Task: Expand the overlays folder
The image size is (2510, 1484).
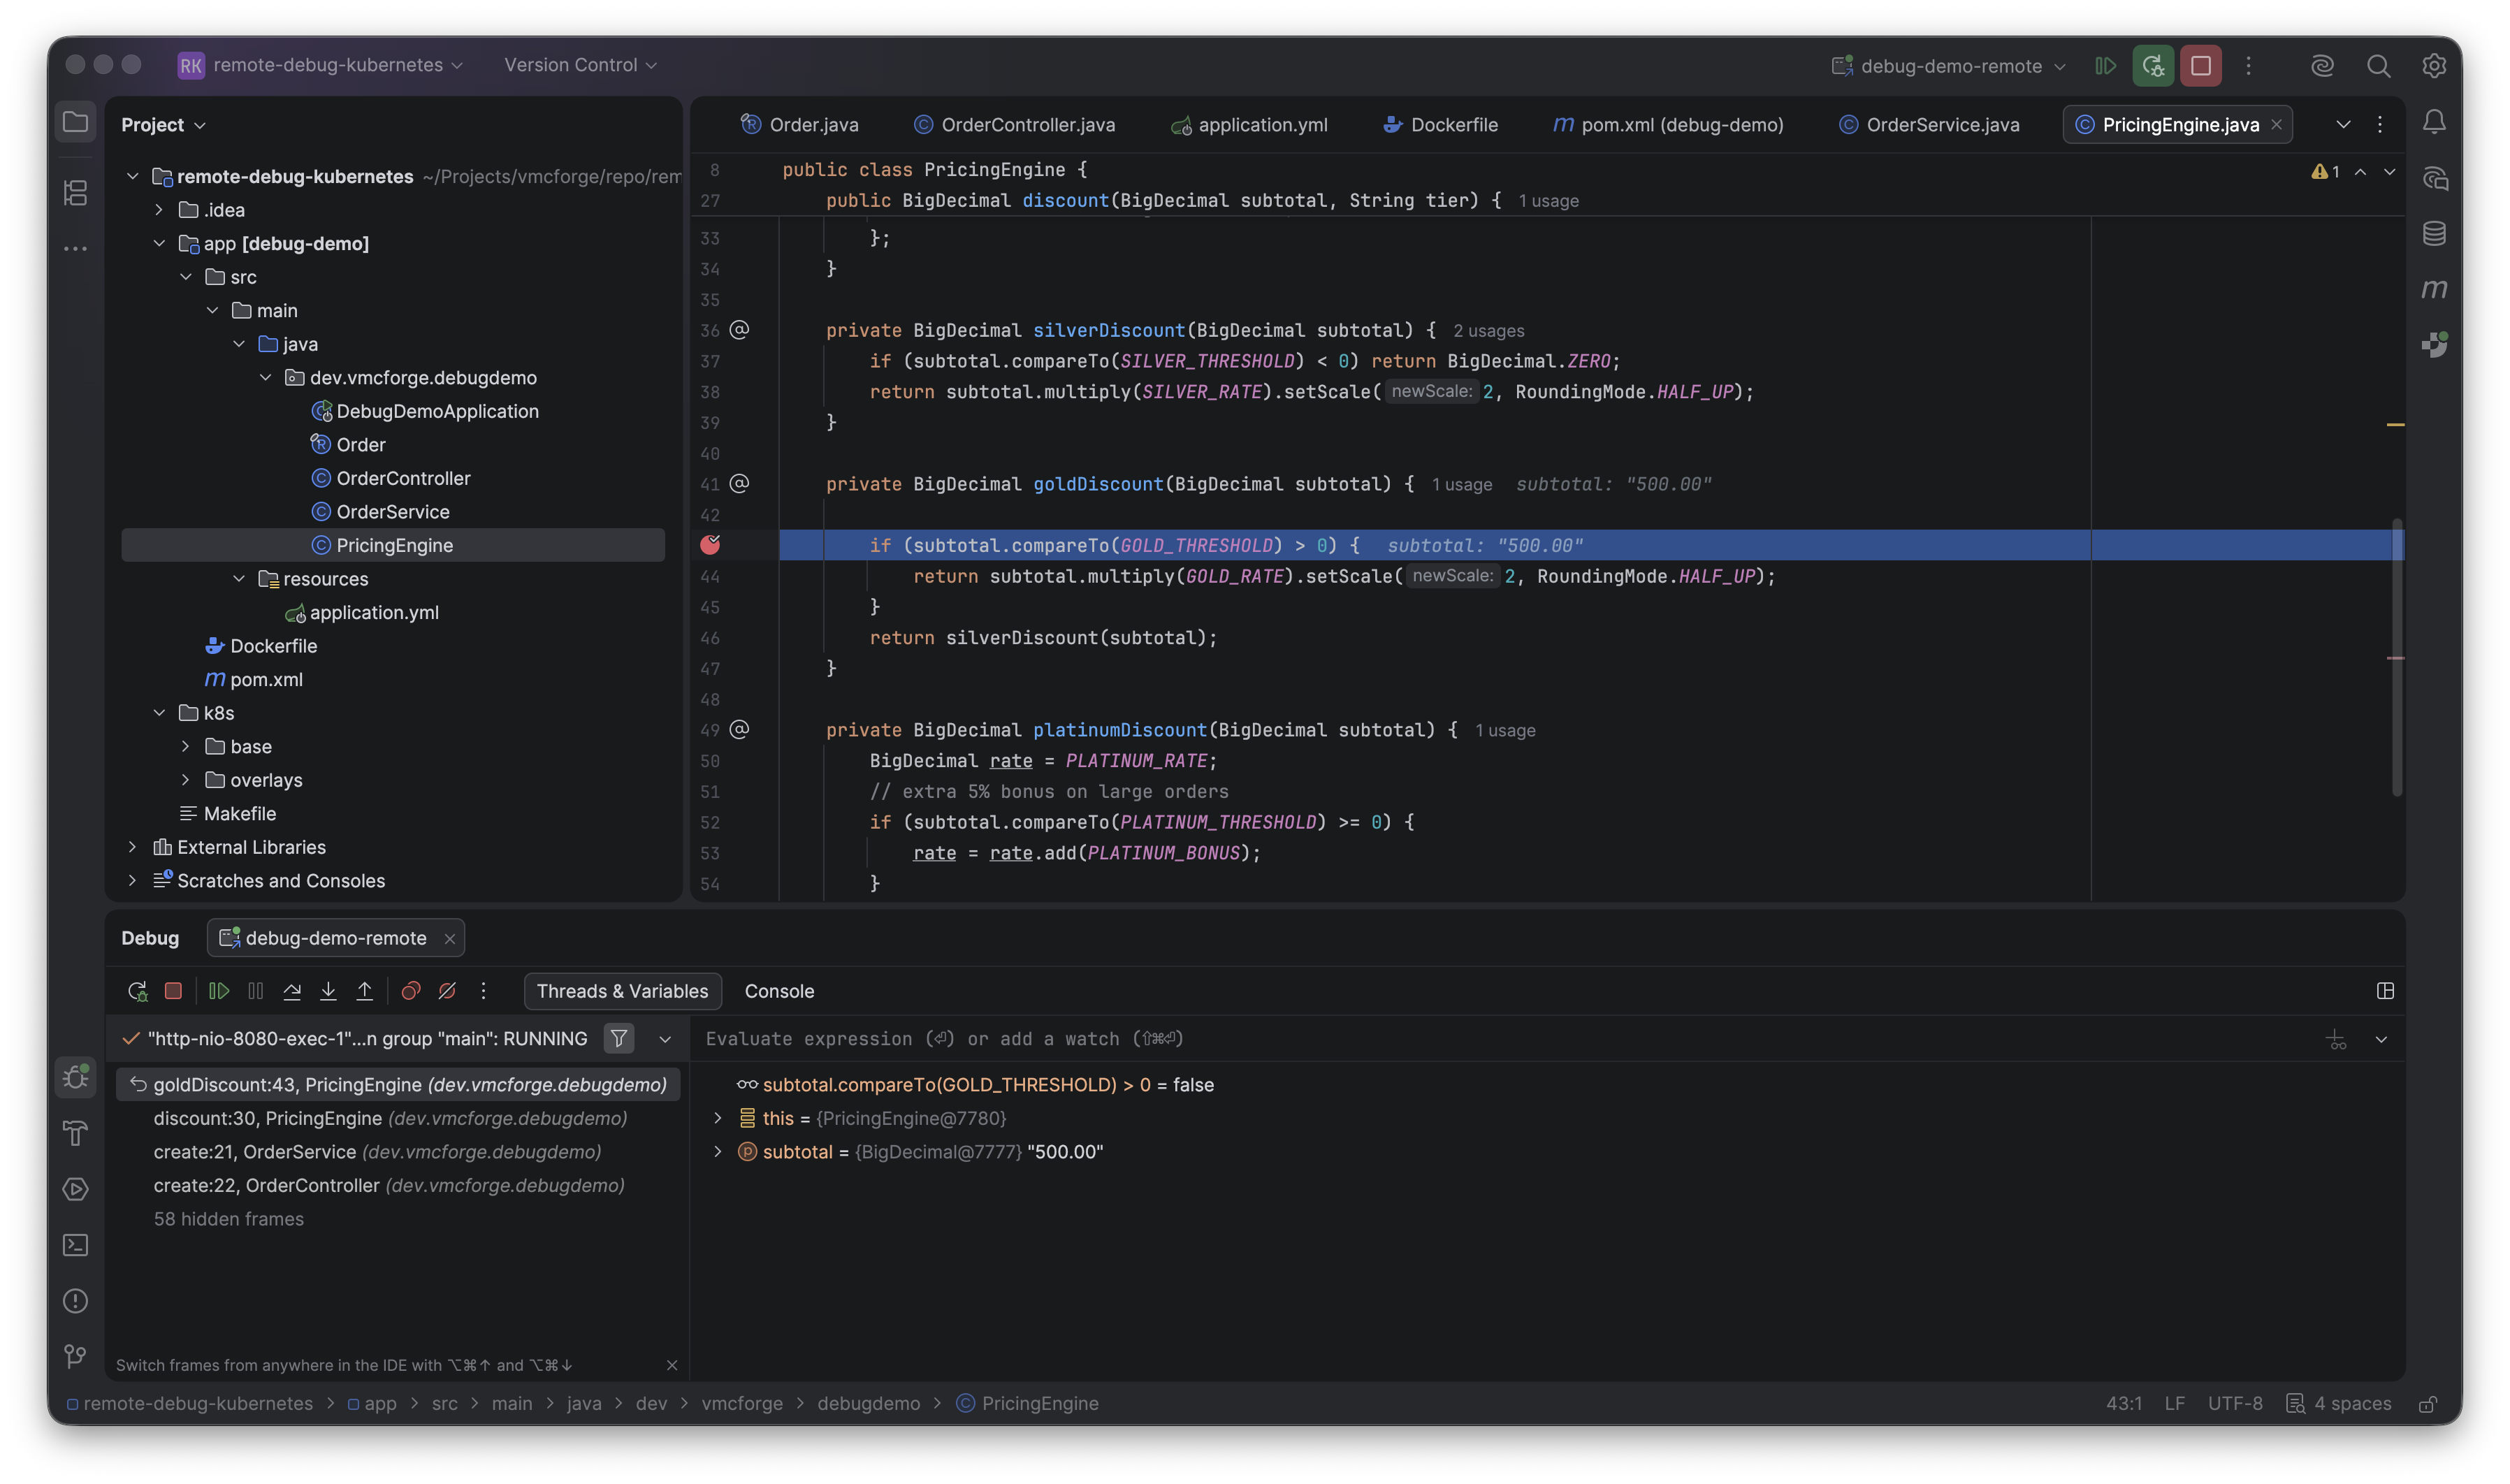Action: (186, 780)
